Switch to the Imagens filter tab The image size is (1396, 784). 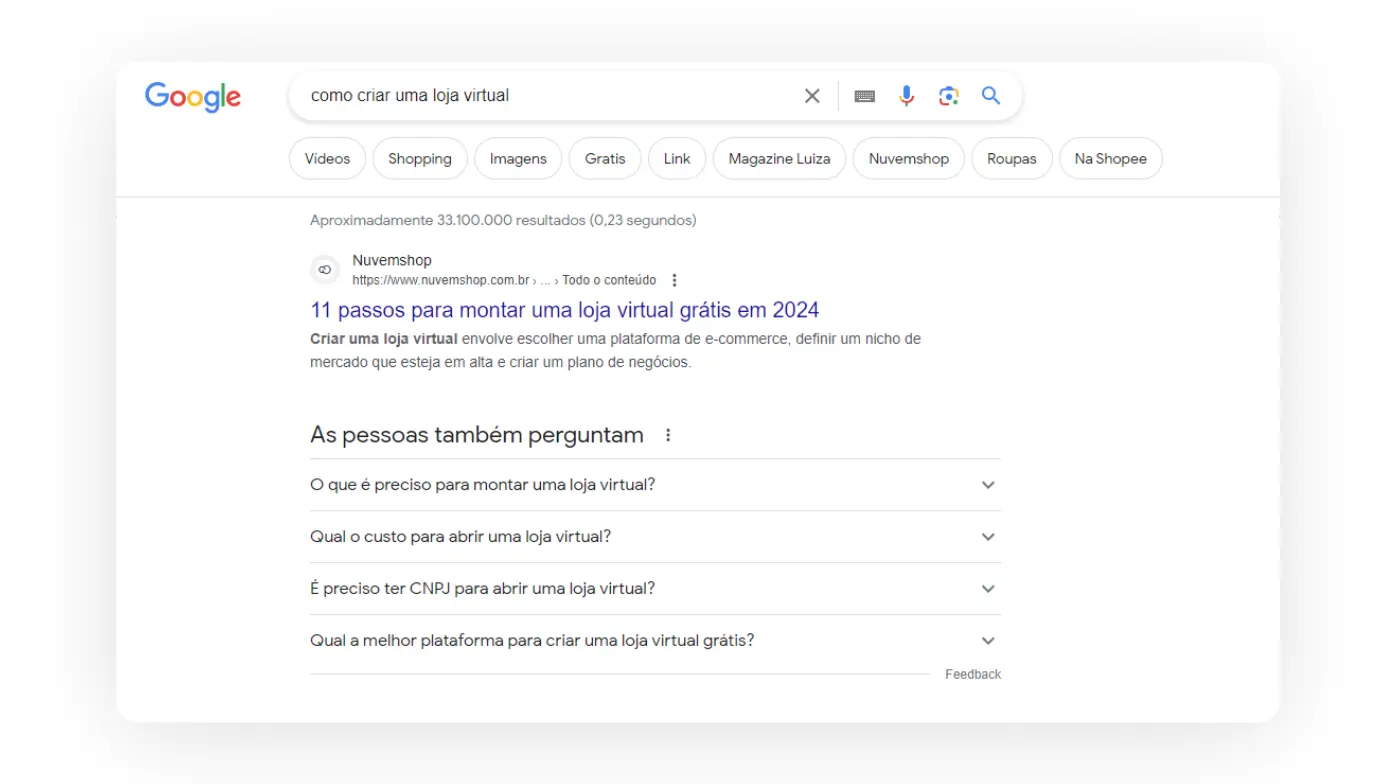point(517,158)
